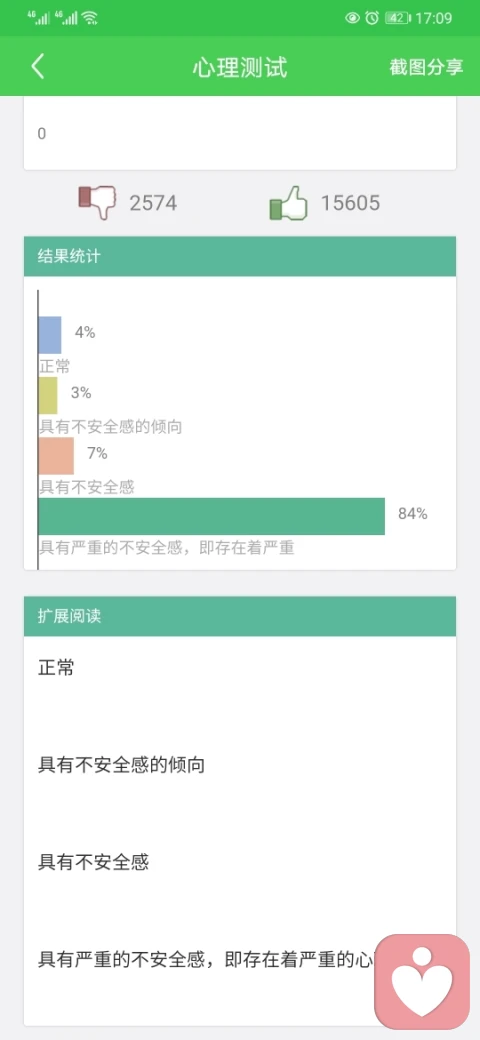Viewport: 480px width, 1040px height.
Task: Open the pink heart floating icon
Action: (422, 982)
